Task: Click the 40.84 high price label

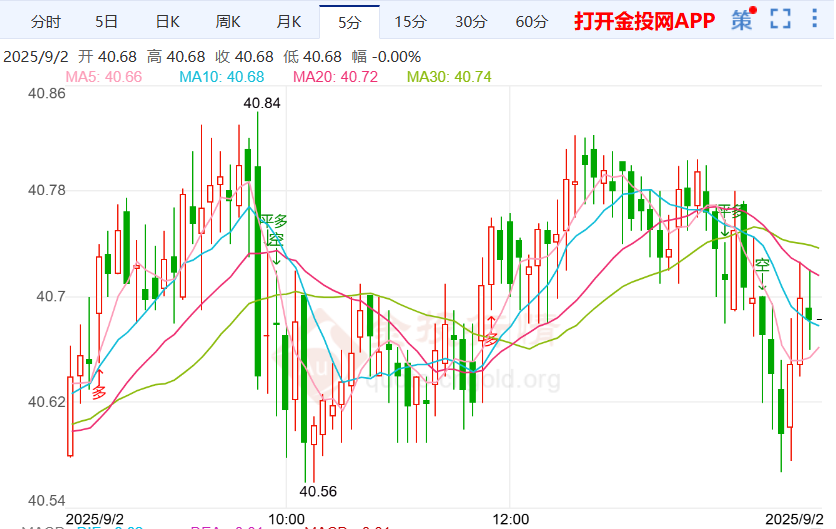Action: 262,103
